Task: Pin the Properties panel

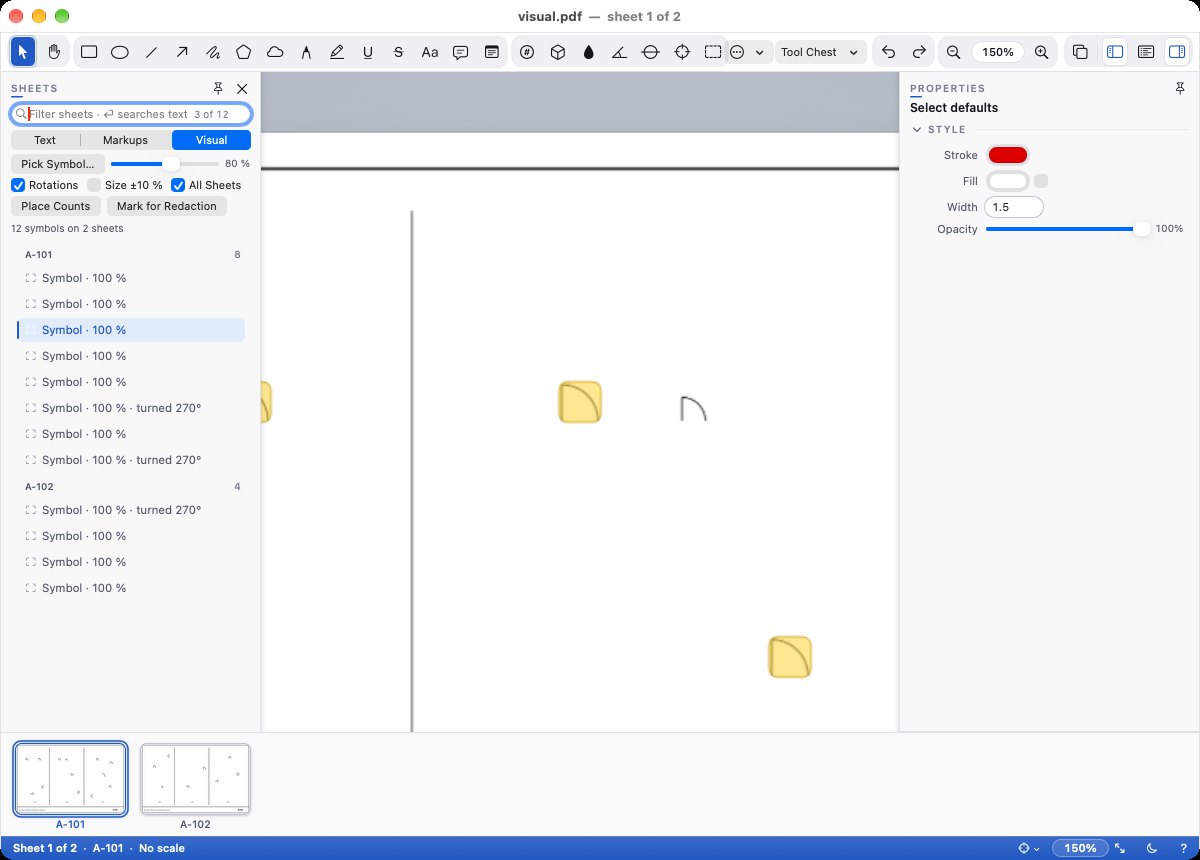Action: pyautogui.click(x=1180, y=88)
